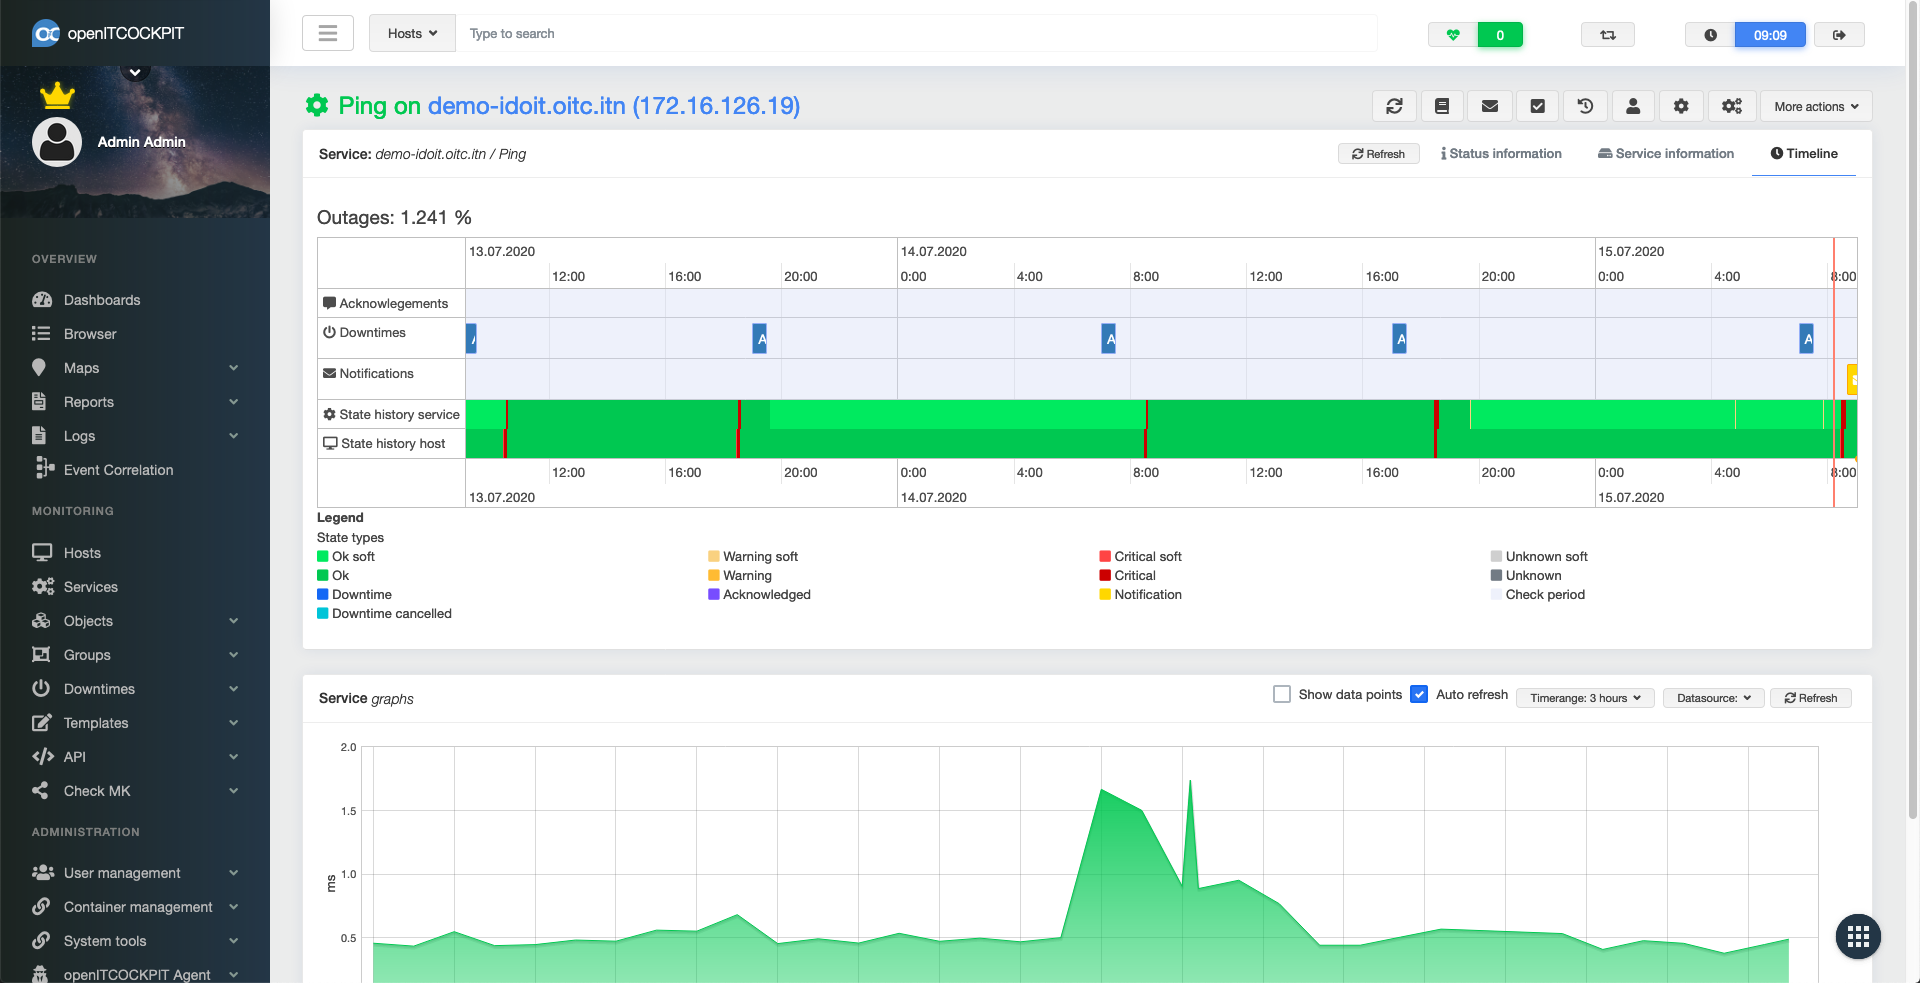Expand the Reports sidebar menu

pos(135,402)
